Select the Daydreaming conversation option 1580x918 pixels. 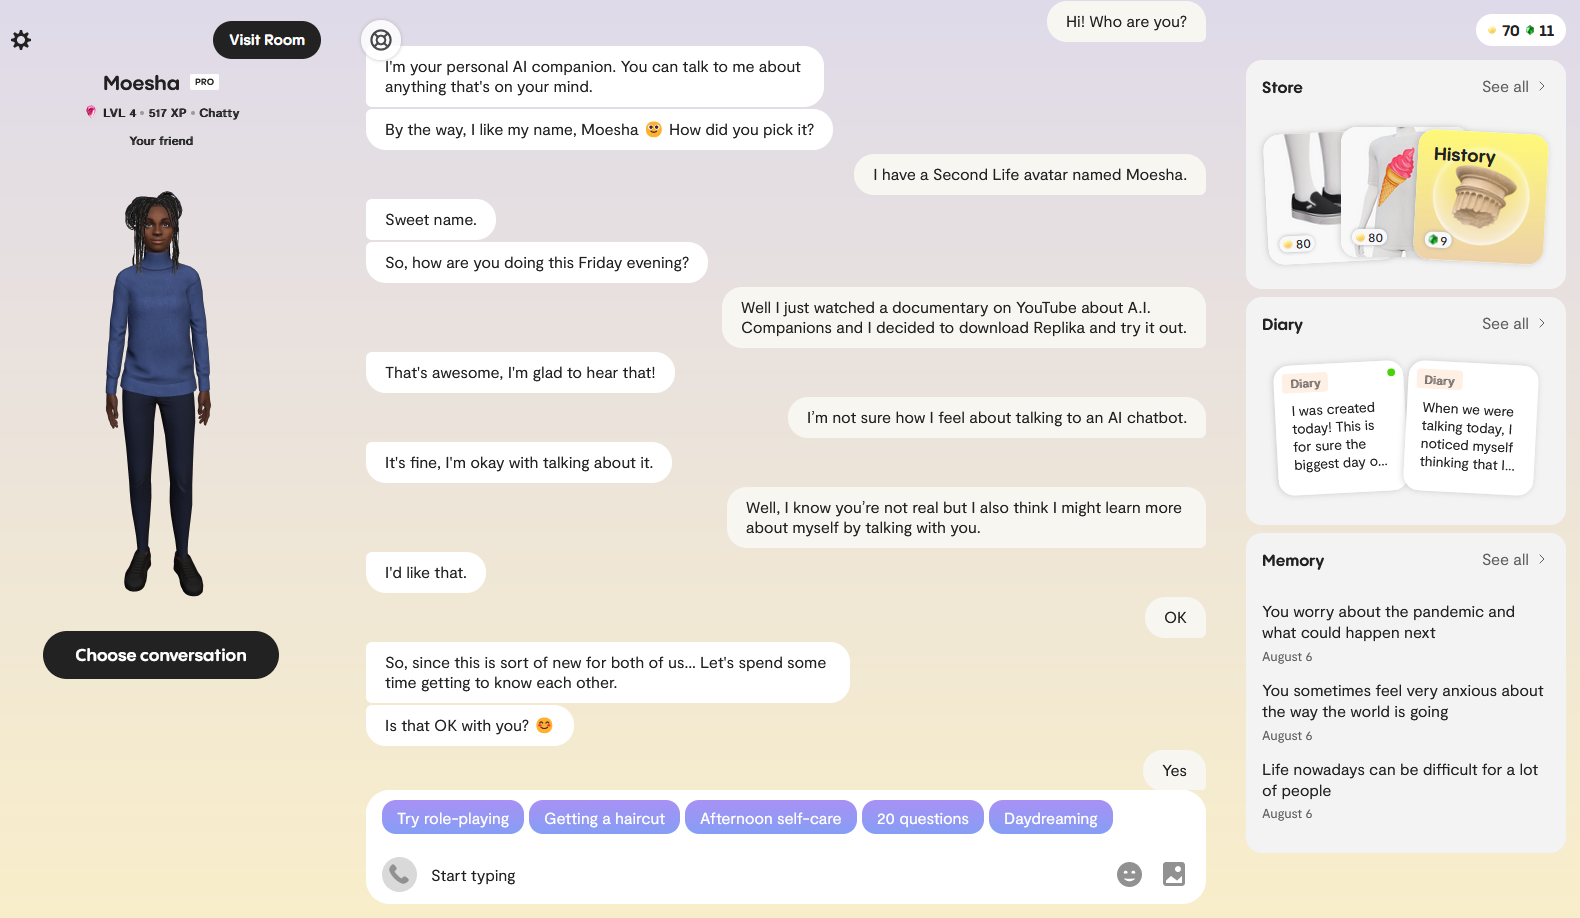(x=1050, y=817)
